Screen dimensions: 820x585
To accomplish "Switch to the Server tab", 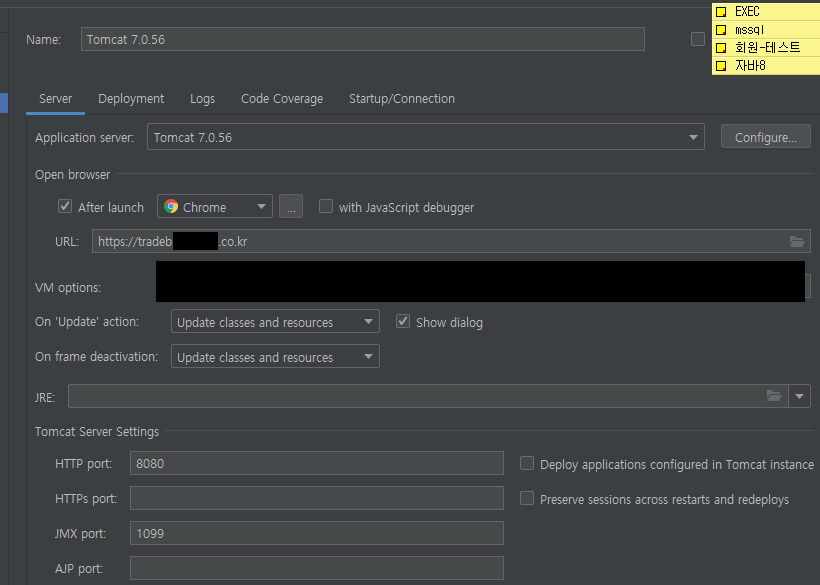I will pyautogui.click(x=55, y=99).
